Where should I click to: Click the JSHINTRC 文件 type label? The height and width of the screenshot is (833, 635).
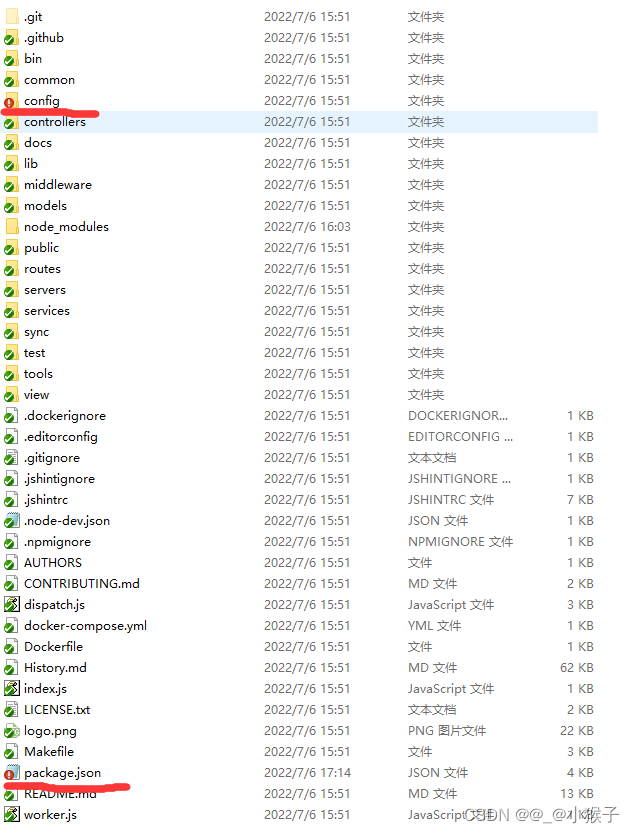[451, 500]
